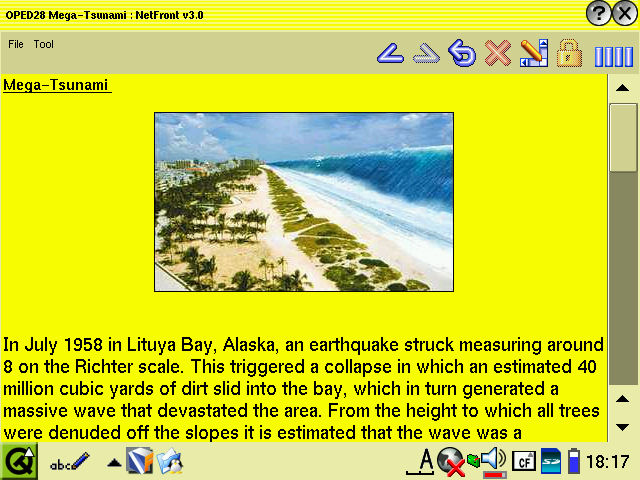Click the green tray icon beside the speaker
Viewport: 640px width, 480px height.
click(x=473, y=461)
